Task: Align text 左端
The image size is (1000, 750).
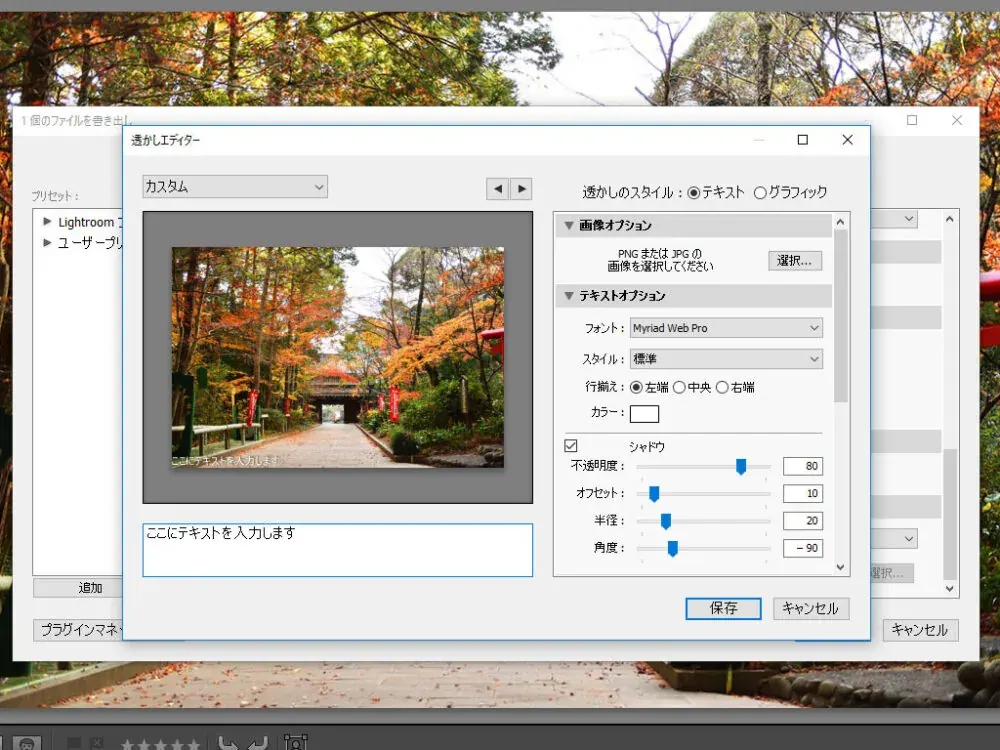Action: [636, 387]
